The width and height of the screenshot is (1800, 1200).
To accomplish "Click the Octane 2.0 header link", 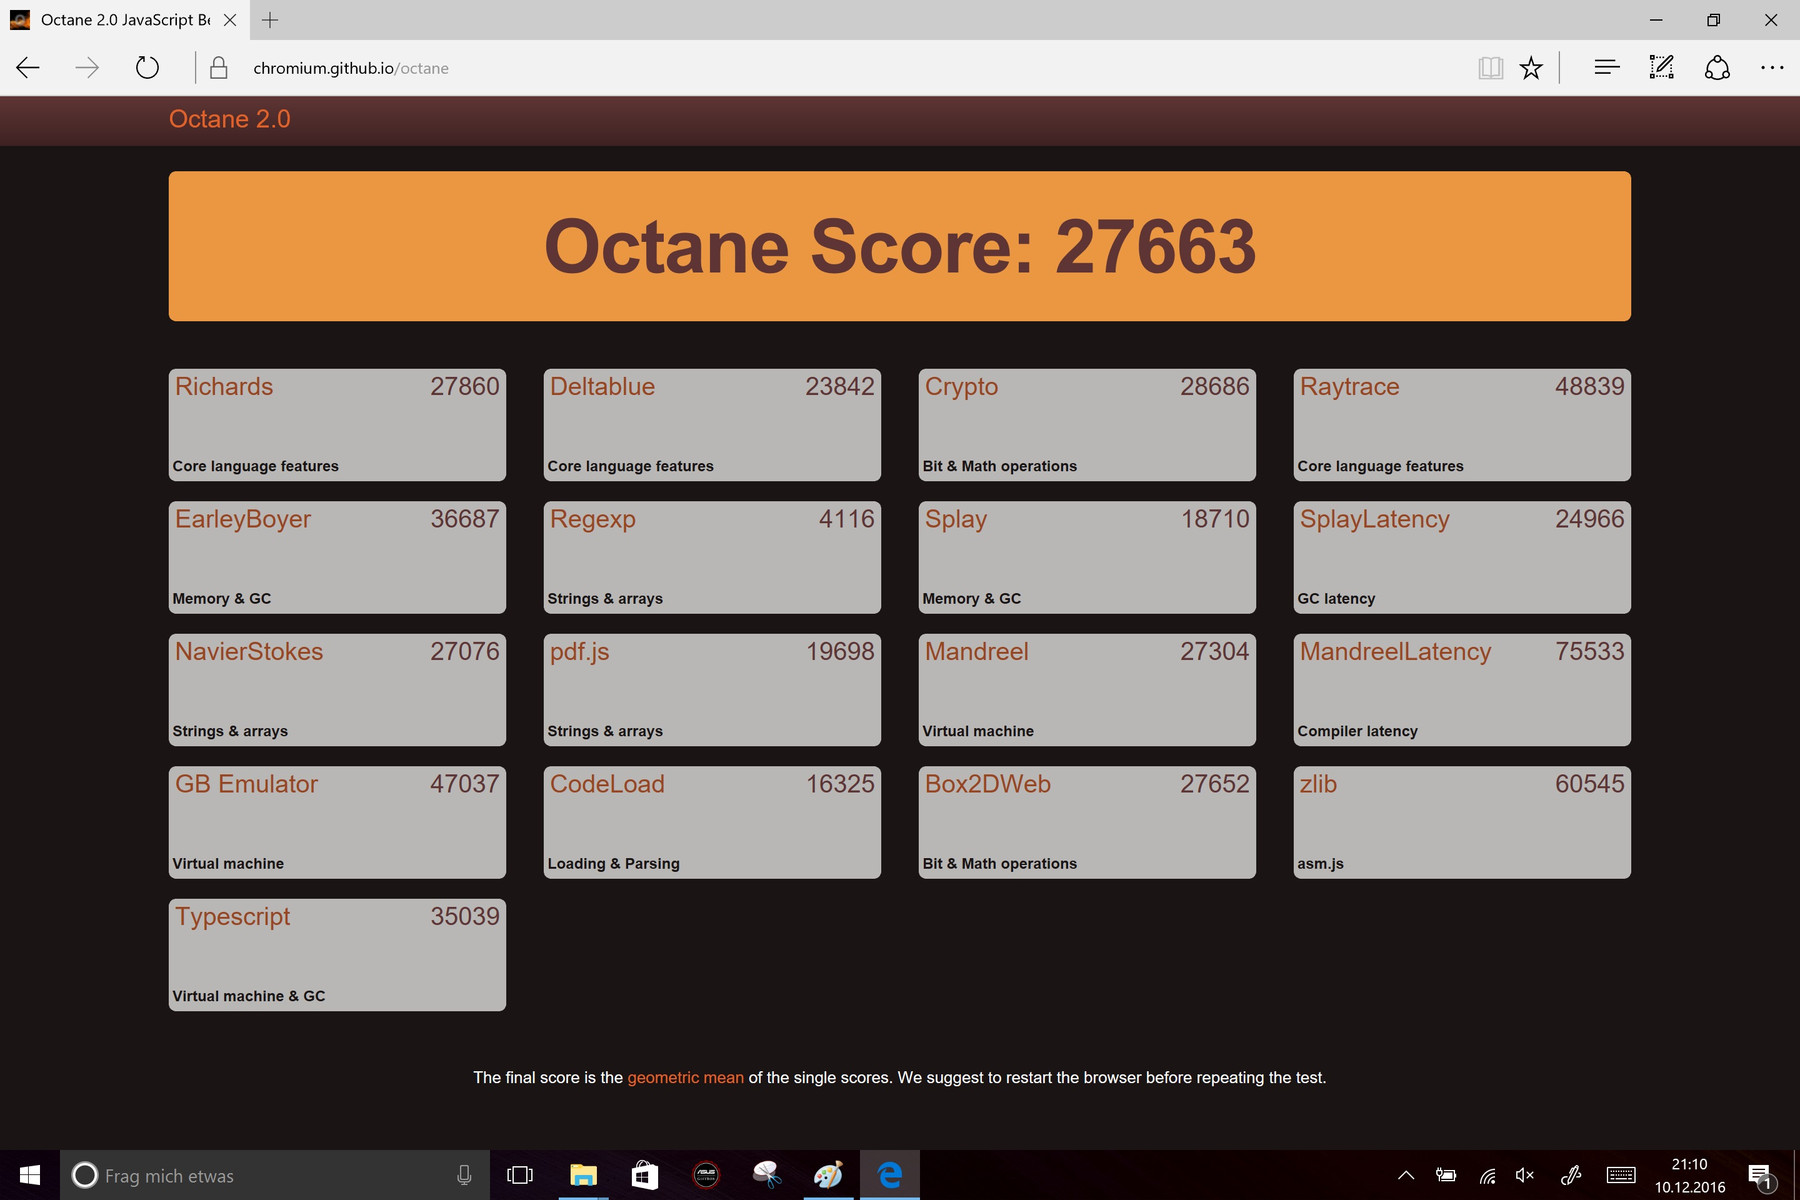I will coord(229,119).
